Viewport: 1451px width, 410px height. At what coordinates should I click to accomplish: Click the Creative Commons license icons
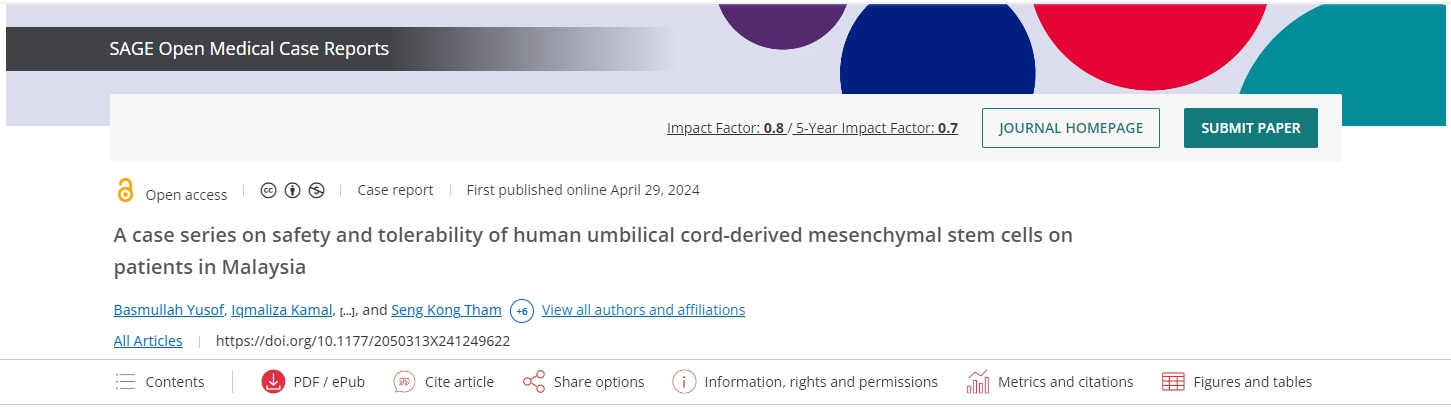click(292, 190)
